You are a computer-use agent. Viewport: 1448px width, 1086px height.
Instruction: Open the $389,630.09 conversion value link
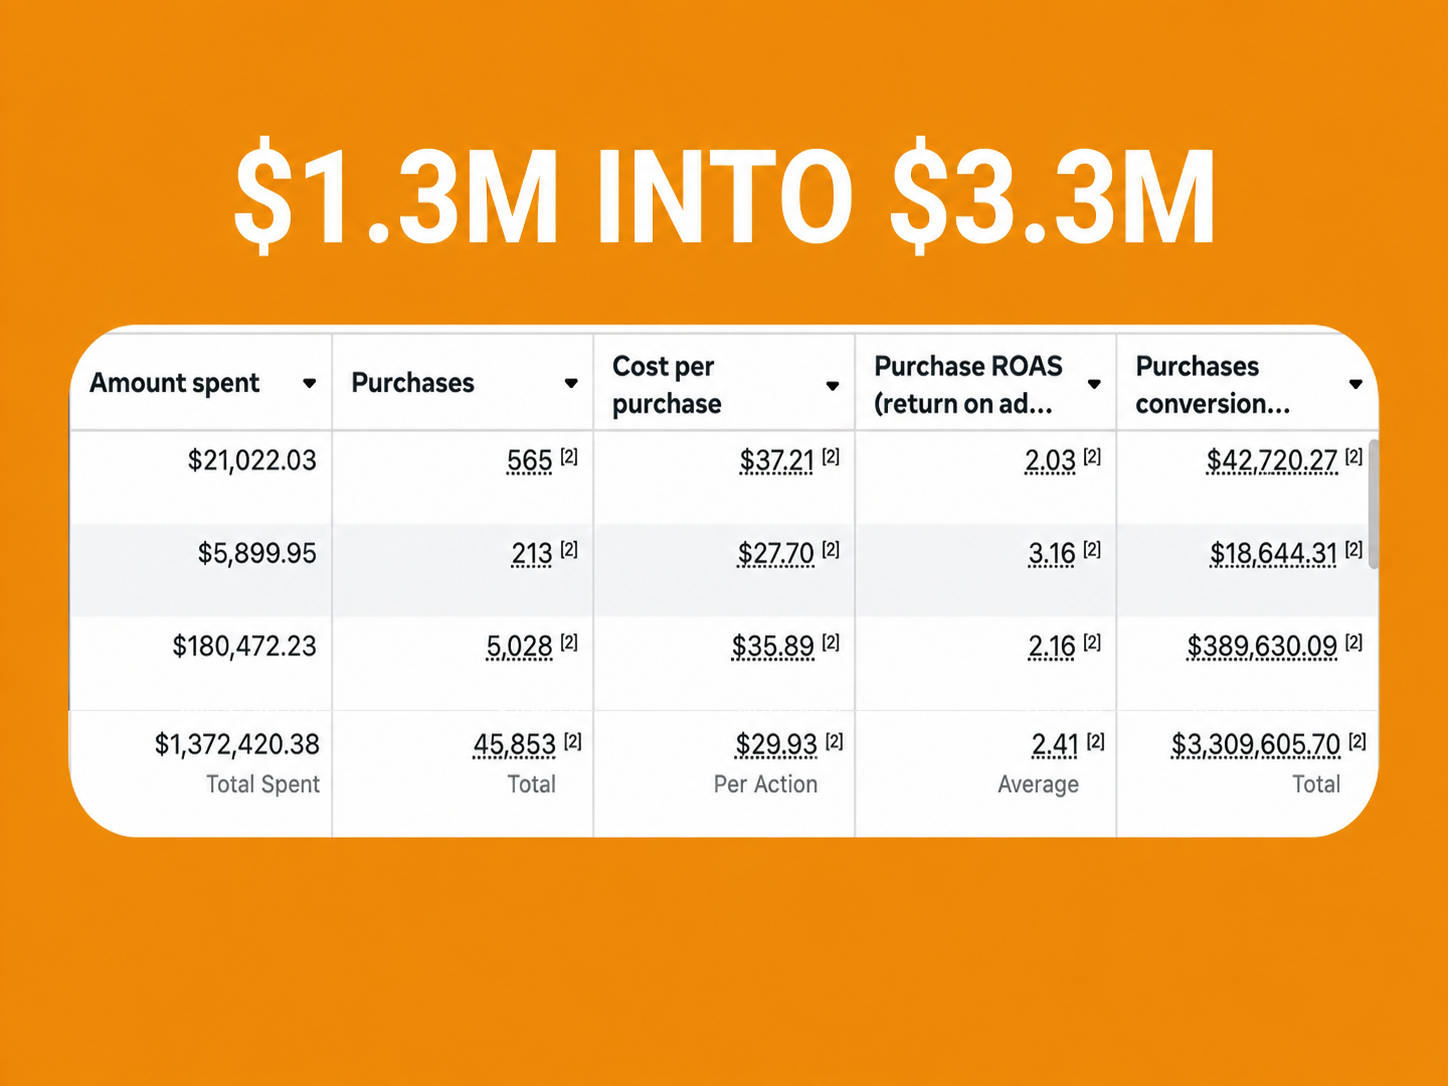[x=1262, y=647]
